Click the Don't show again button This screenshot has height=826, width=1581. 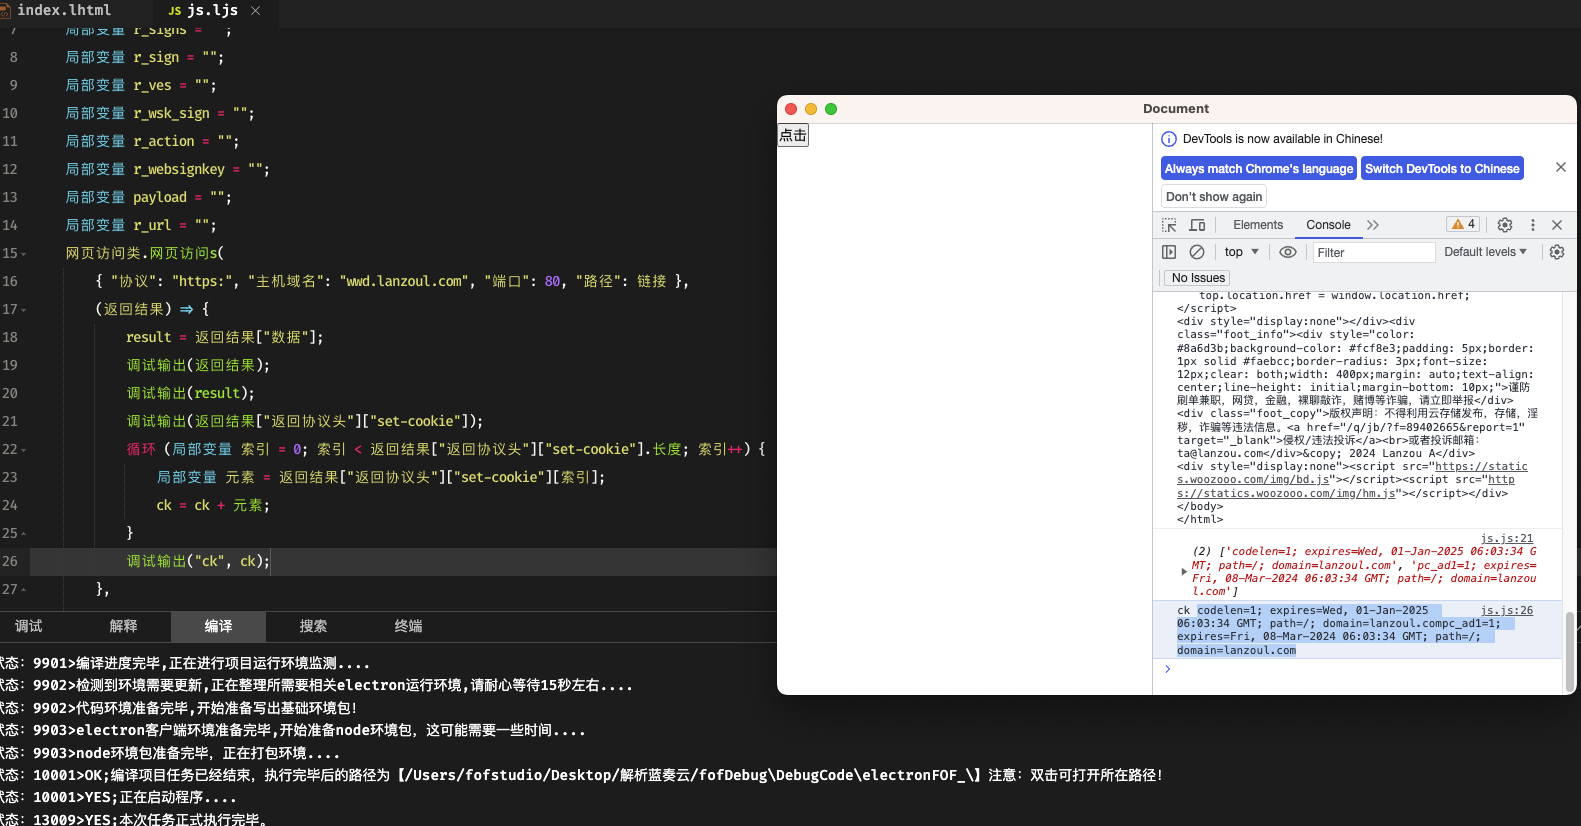pyautogui.click(x=1214, y=197)
